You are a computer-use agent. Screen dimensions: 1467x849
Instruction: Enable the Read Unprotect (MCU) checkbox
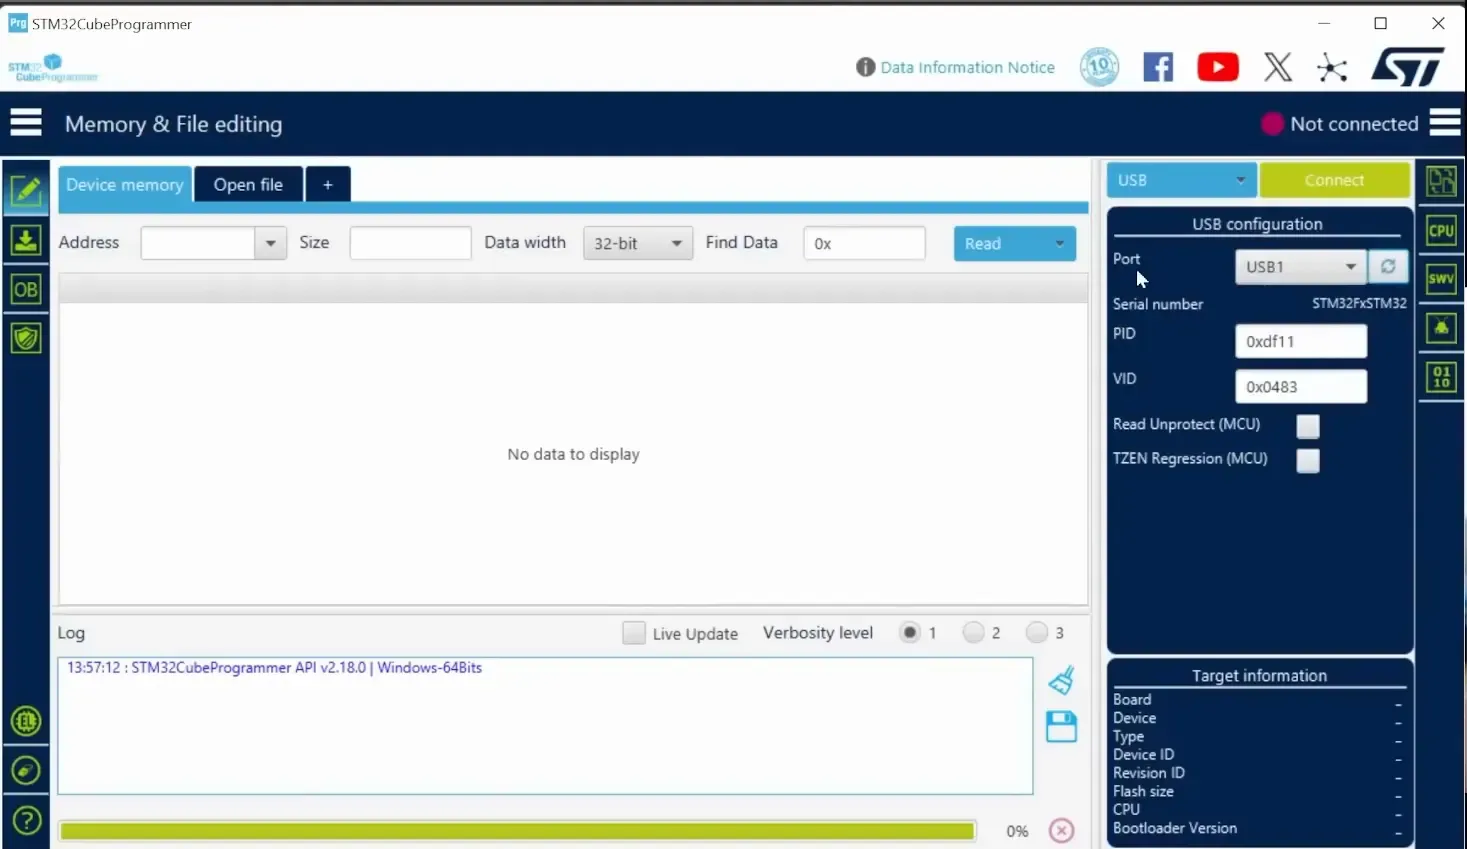pyautogui.click(x=1308, y=426)
